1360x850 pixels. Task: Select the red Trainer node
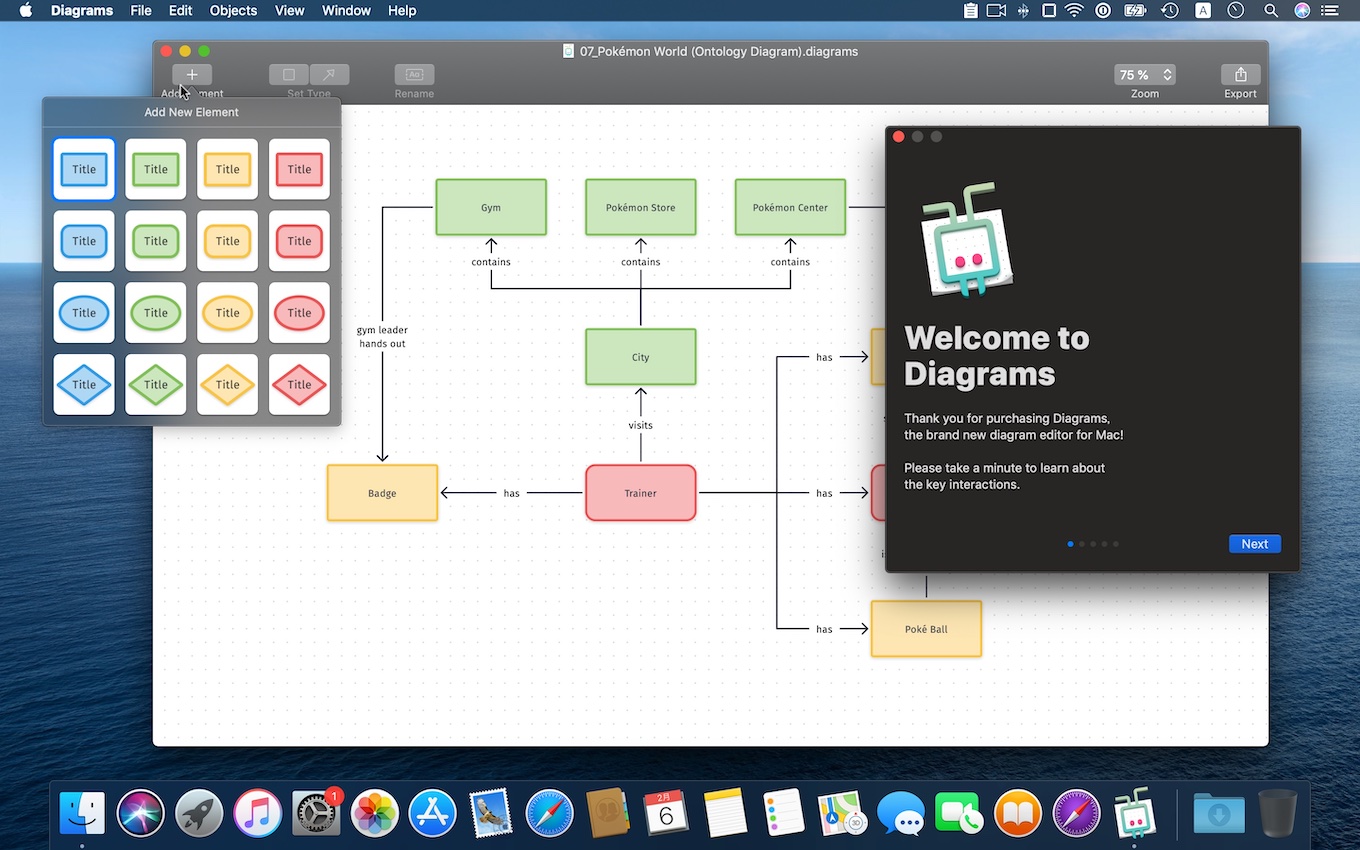pos(641,493)
